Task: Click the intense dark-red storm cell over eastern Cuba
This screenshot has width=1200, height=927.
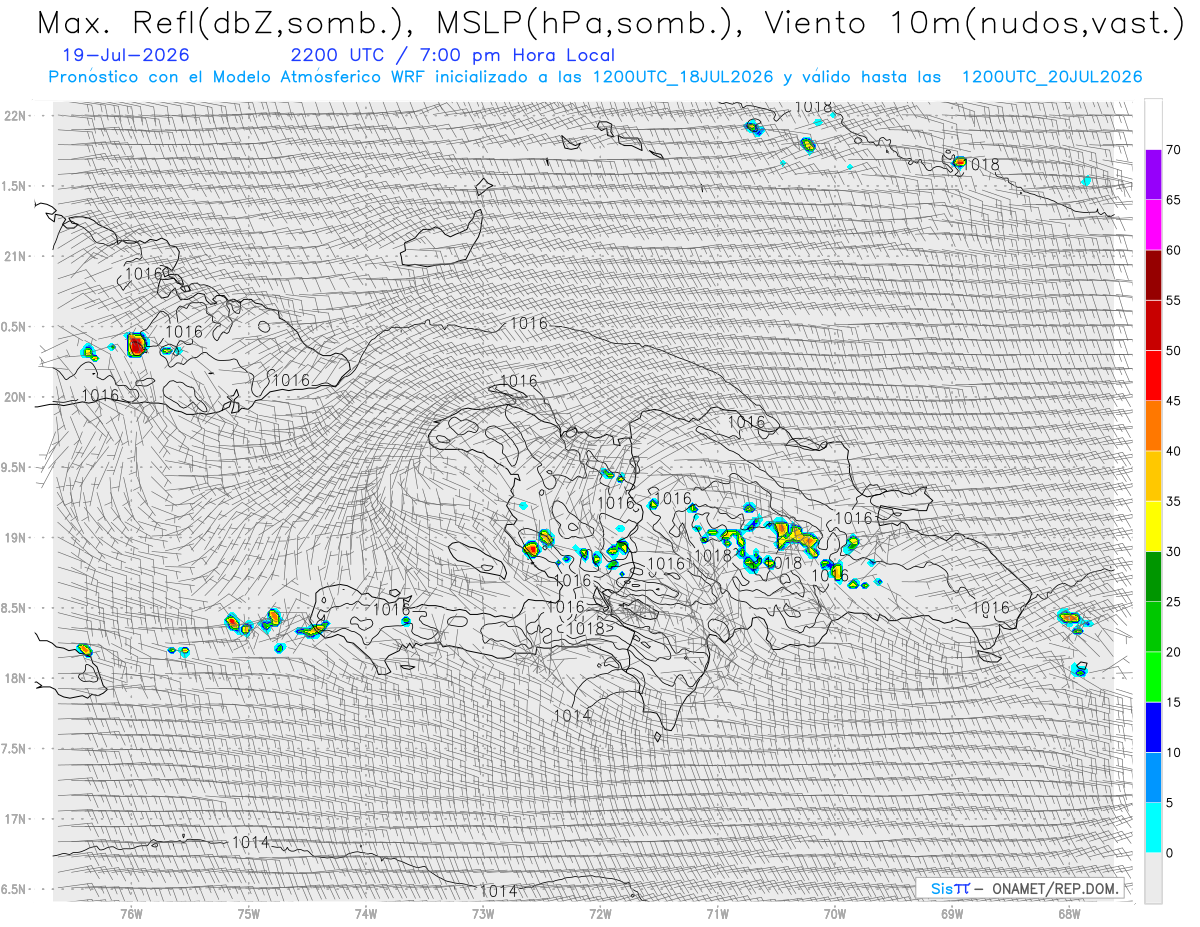Action: (x=136, y=346)
